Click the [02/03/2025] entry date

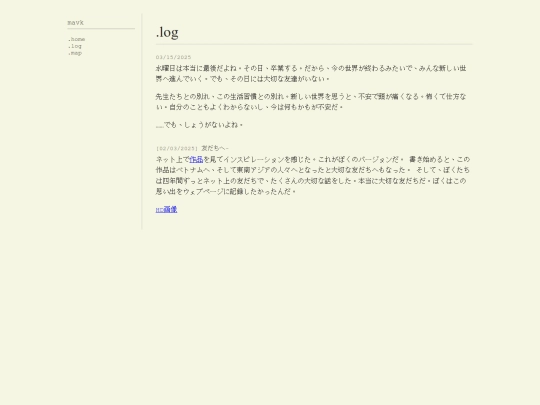click(x=177, y=148)
